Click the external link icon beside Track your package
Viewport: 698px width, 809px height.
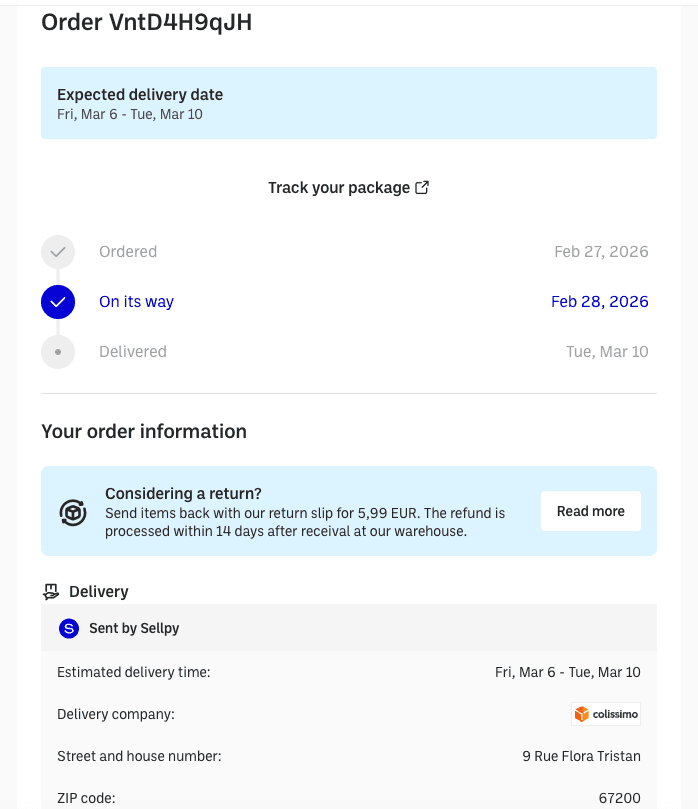422,188
